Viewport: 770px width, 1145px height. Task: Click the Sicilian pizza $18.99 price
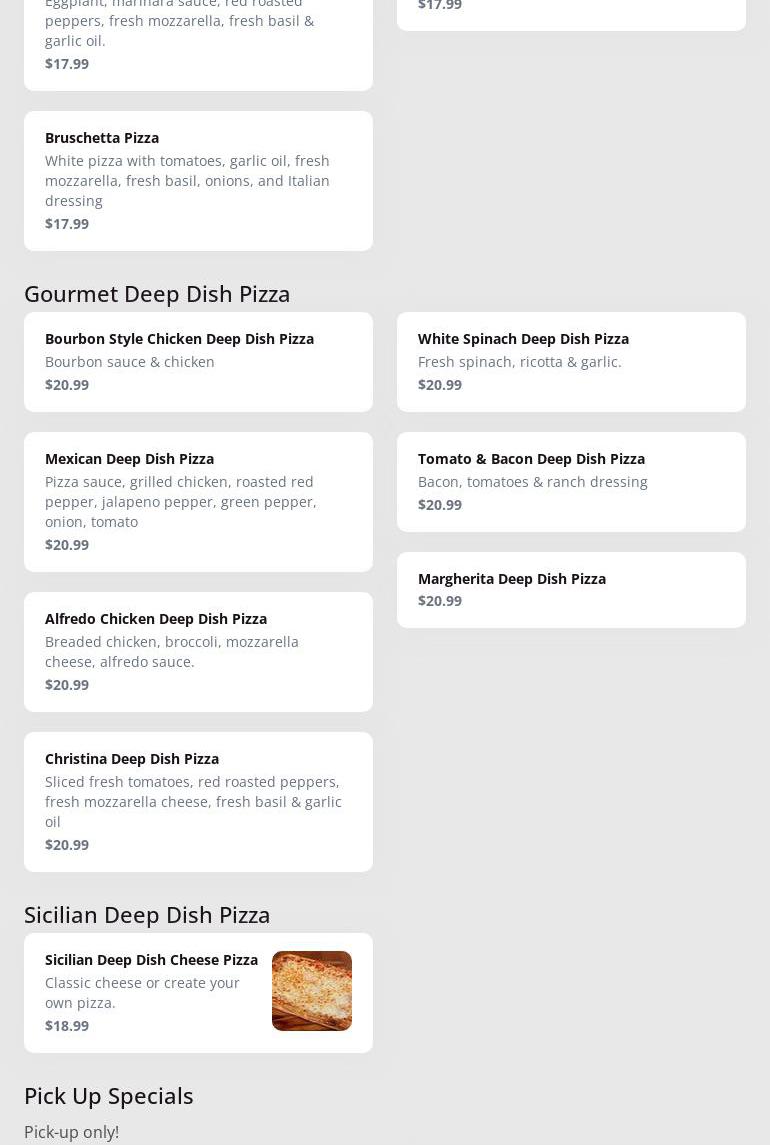(x=67, y=1025)
